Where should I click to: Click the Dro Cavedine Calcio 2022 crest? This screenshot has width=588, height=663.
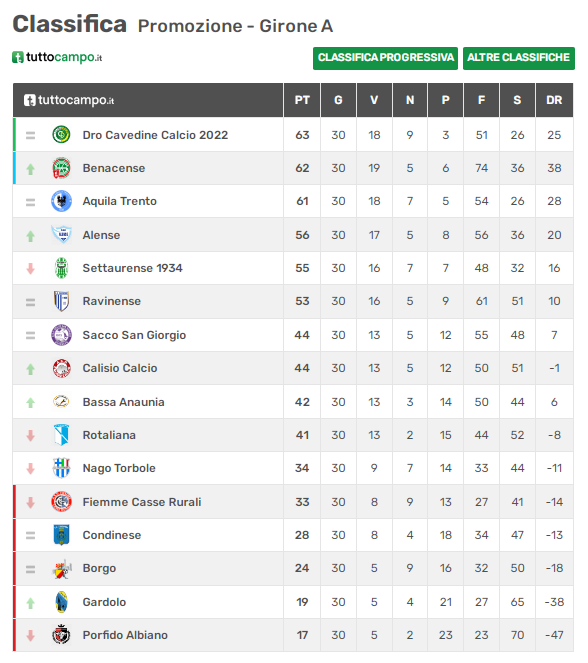(61, 134)
